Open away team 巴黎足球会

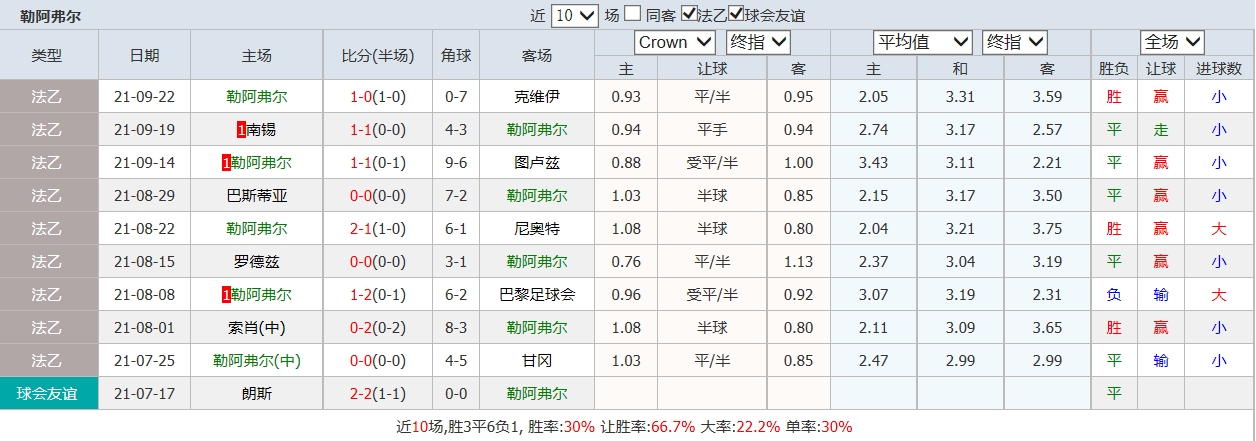(x=537, y=294)
